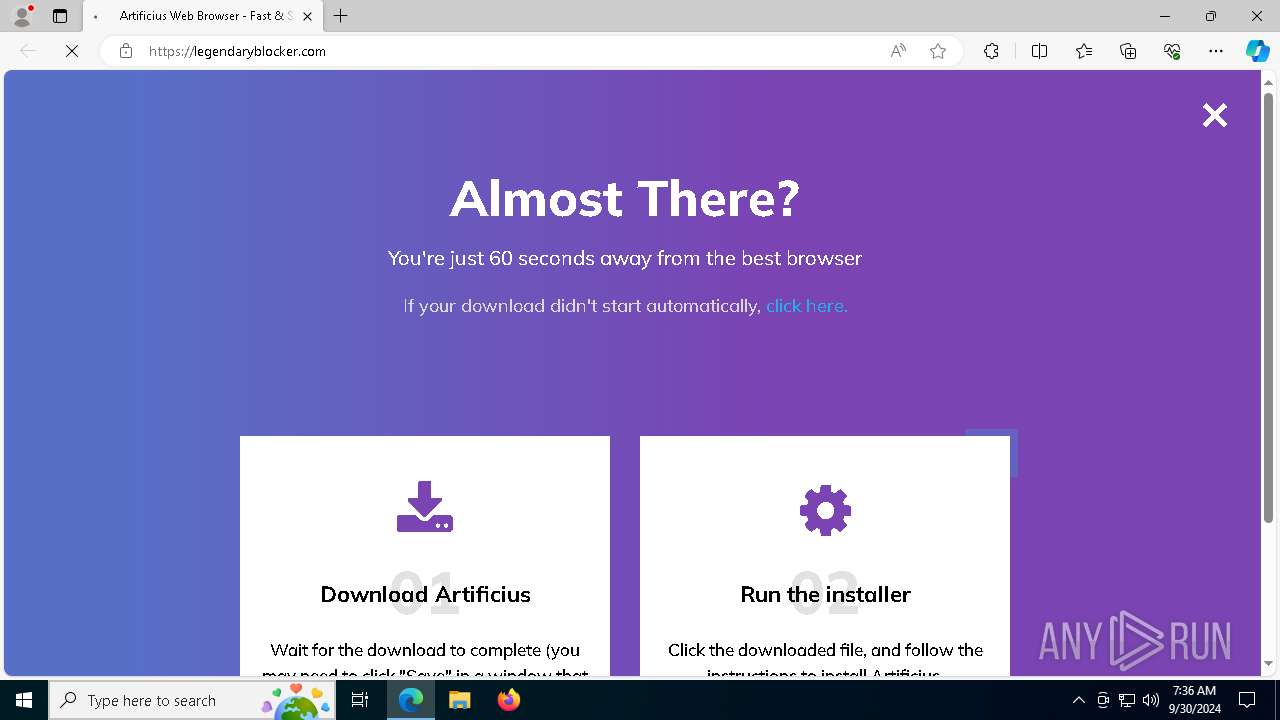The height and width of the screenshot is (720, 1280).
Task: Close the Almost There overlay with X
Action: (x=1214, y=116)
